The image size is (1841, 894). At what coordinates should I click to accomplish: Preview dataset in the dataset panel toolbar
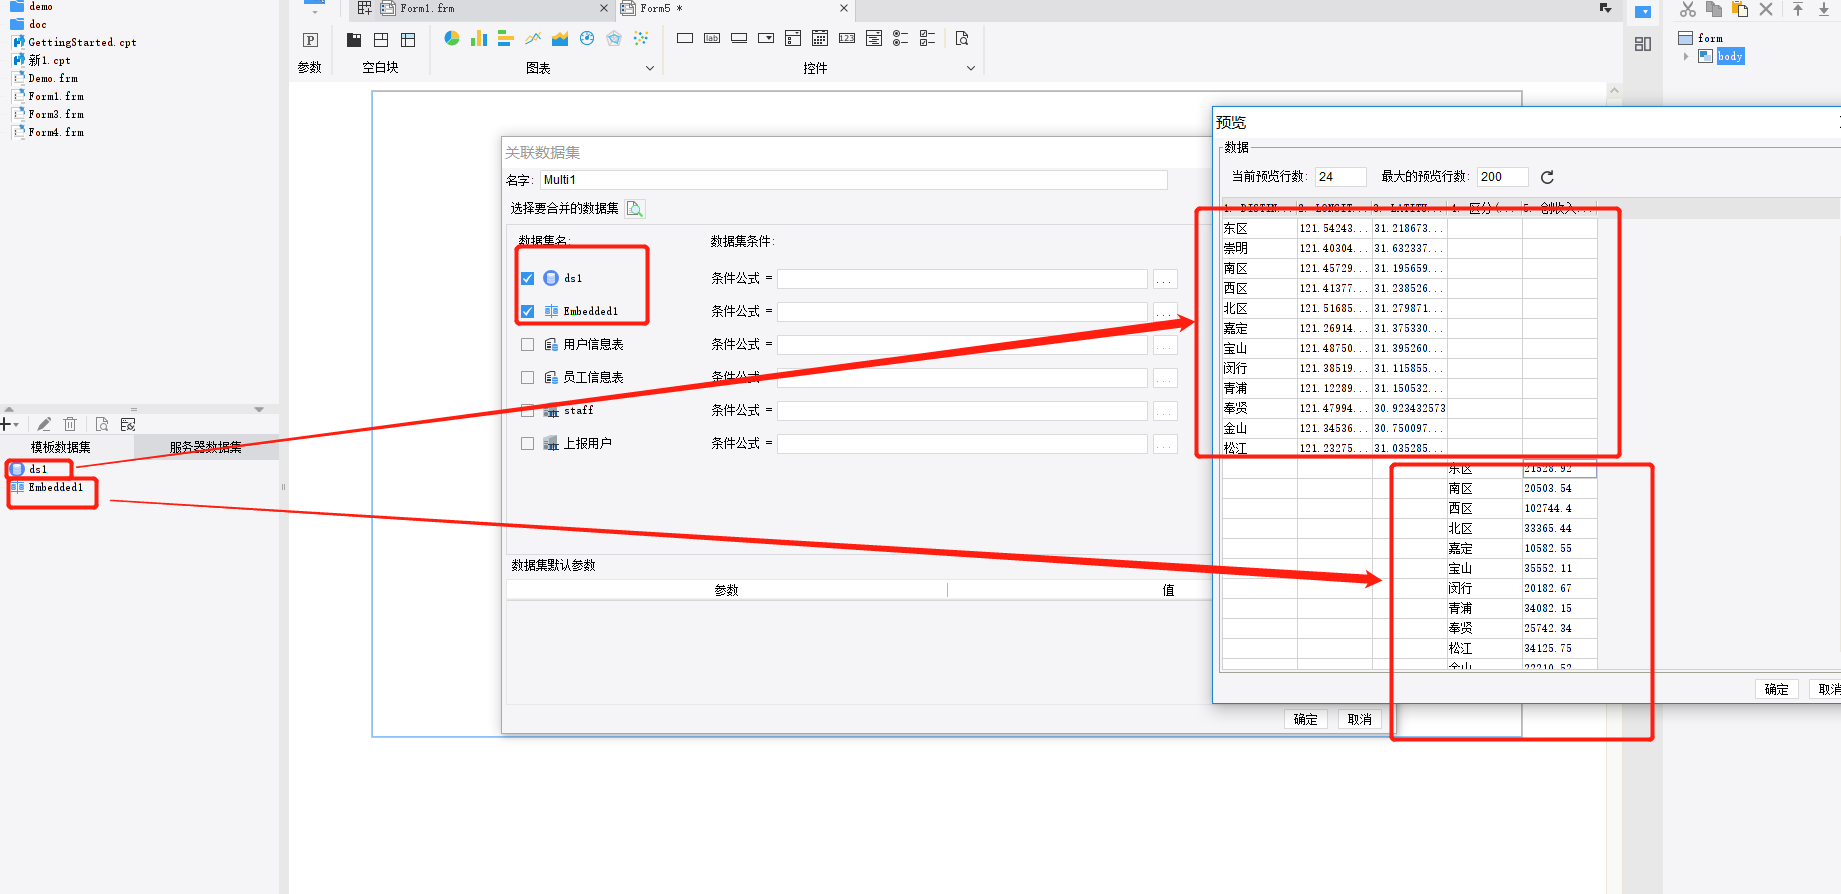(x=102, y=424)
